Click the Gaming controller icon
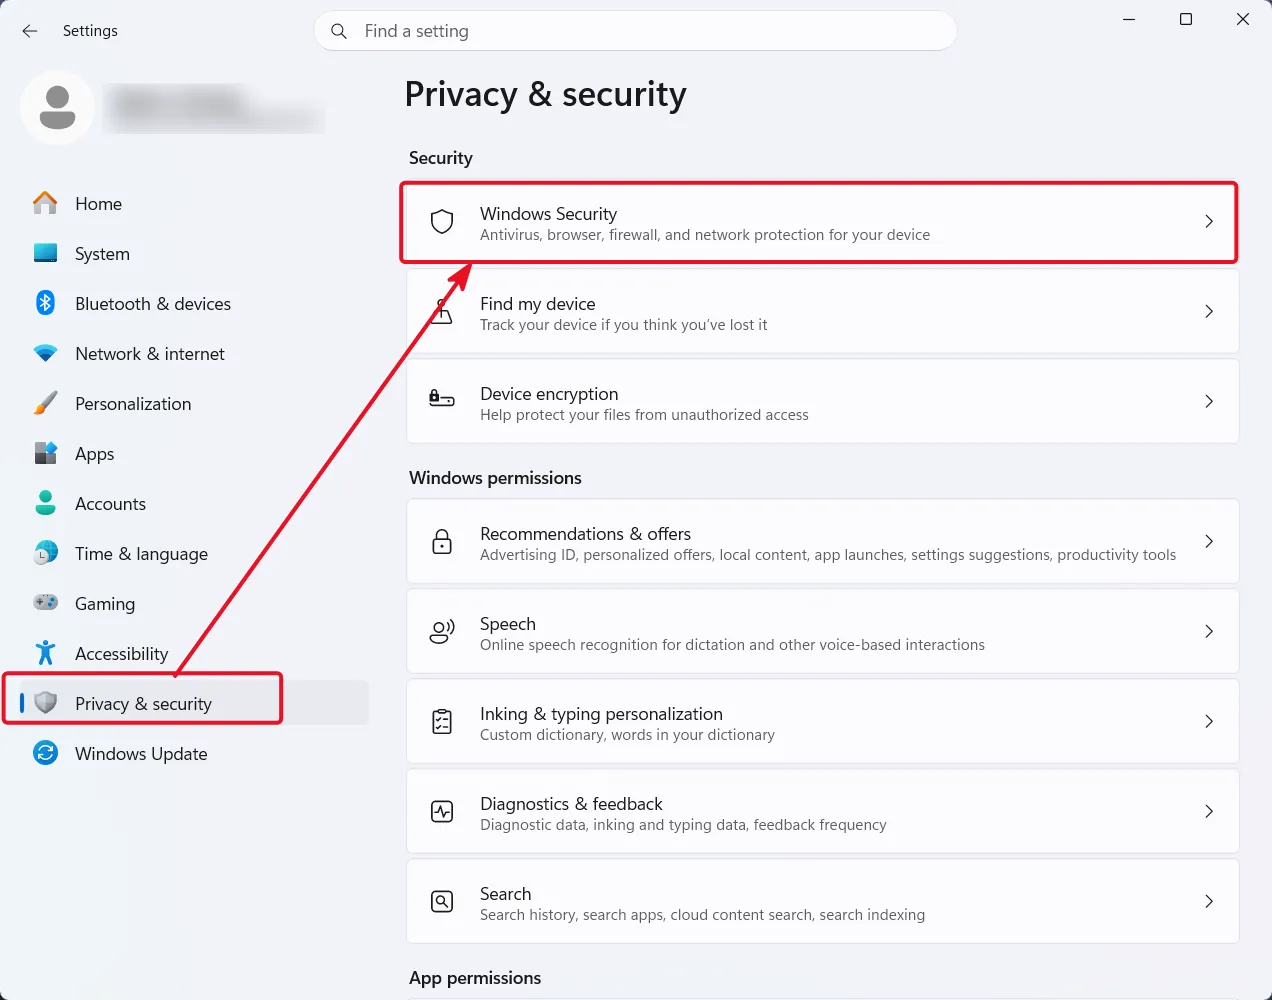The width and height of the screenshot is (1272, 1000). [45, 603]
